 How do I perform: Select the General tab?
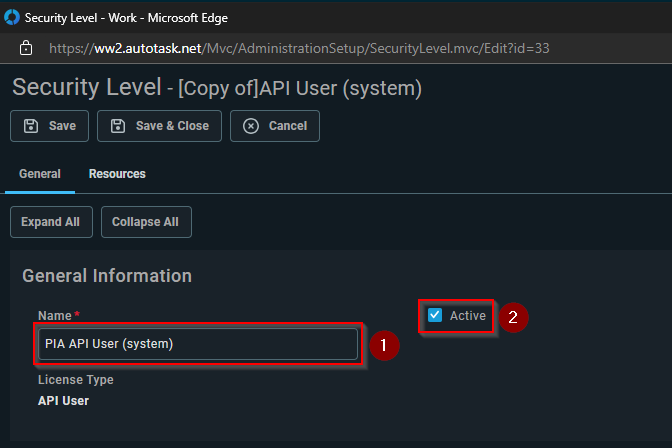coord(40,174)
